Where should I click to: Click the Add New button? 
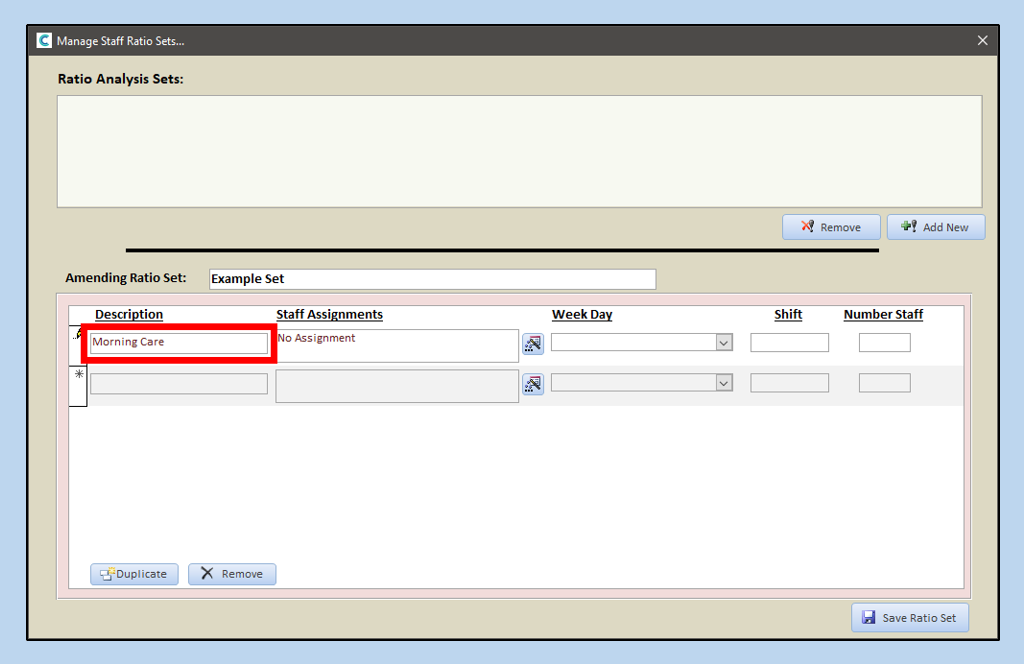tap(935, 227)
